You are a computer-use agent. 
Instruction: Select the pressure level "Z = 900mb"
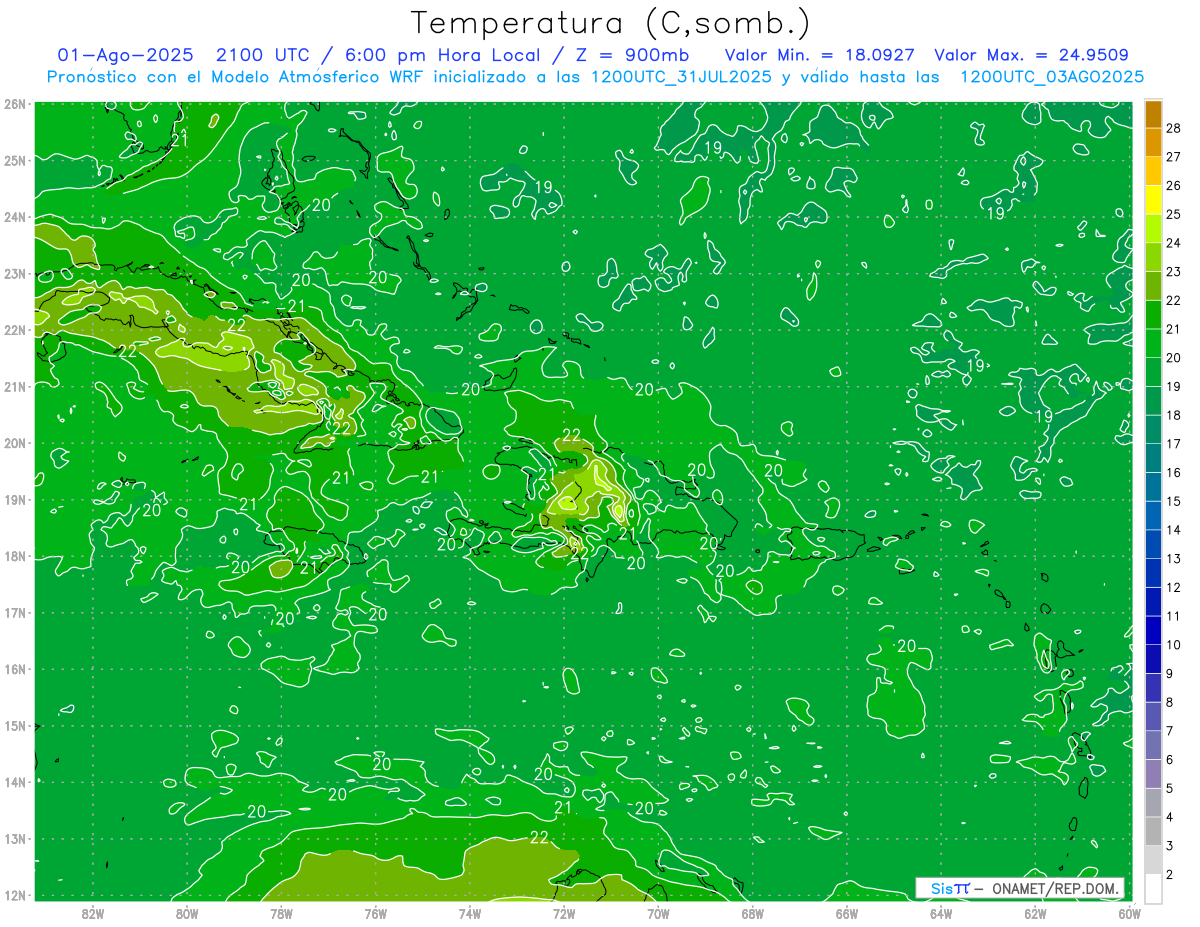[634, 55]
